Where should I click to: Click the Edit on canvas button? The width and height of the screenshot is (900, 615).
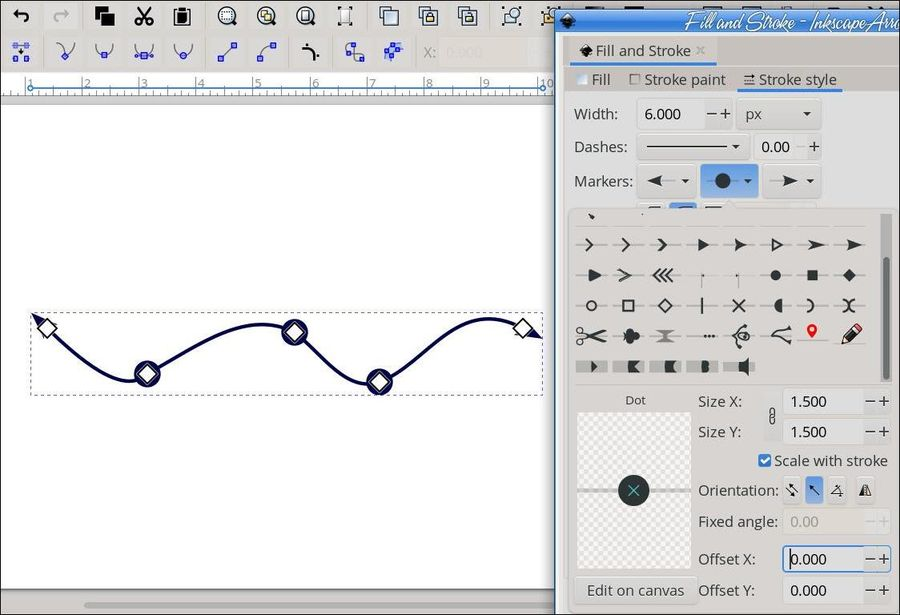click(x=635, y=590)
